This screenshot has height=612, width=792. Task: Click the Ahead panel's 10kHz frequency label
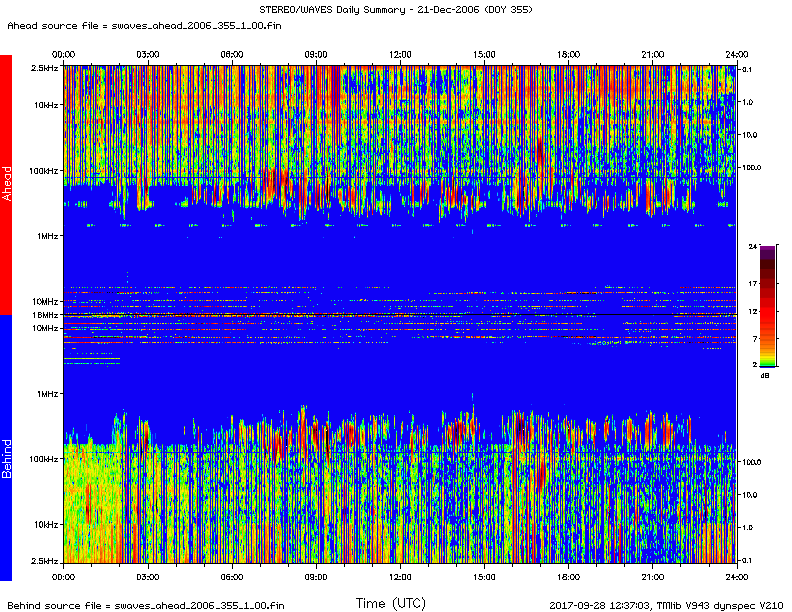point(46,105)
